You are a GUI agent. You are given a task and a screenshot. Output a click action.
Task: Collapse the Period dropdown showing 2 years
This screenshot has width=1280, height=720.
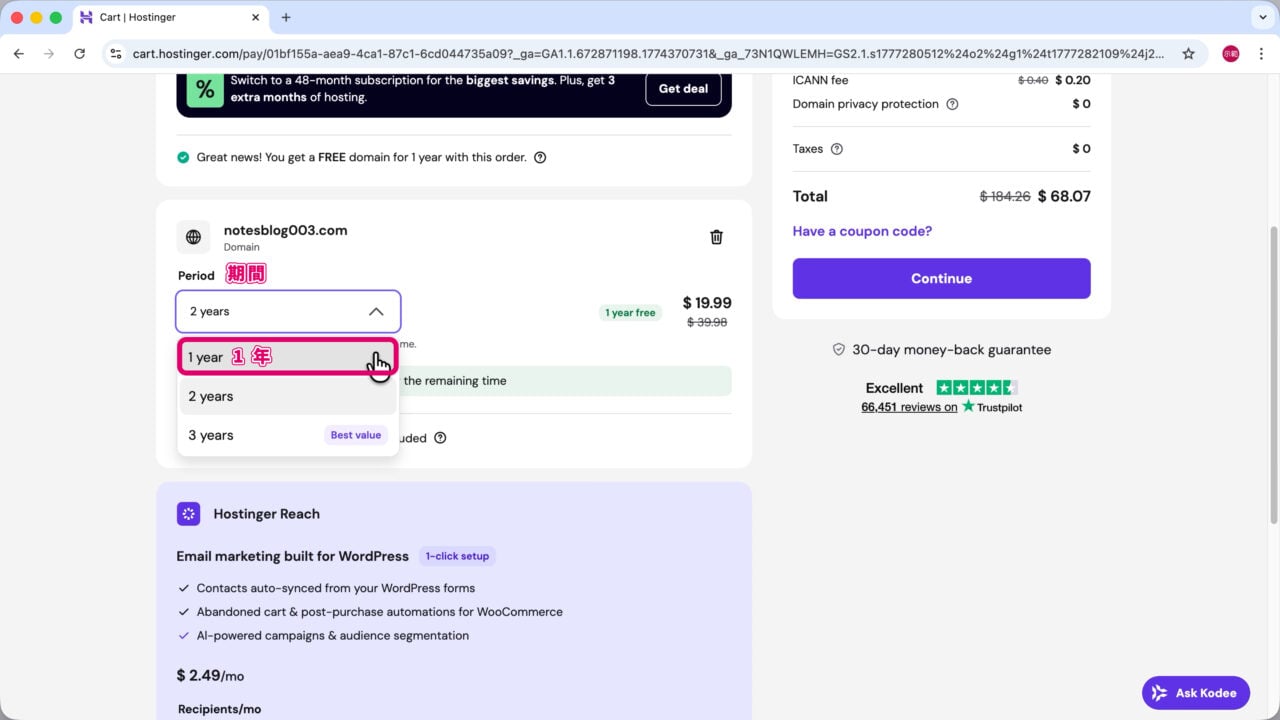(x=288, y=312)
